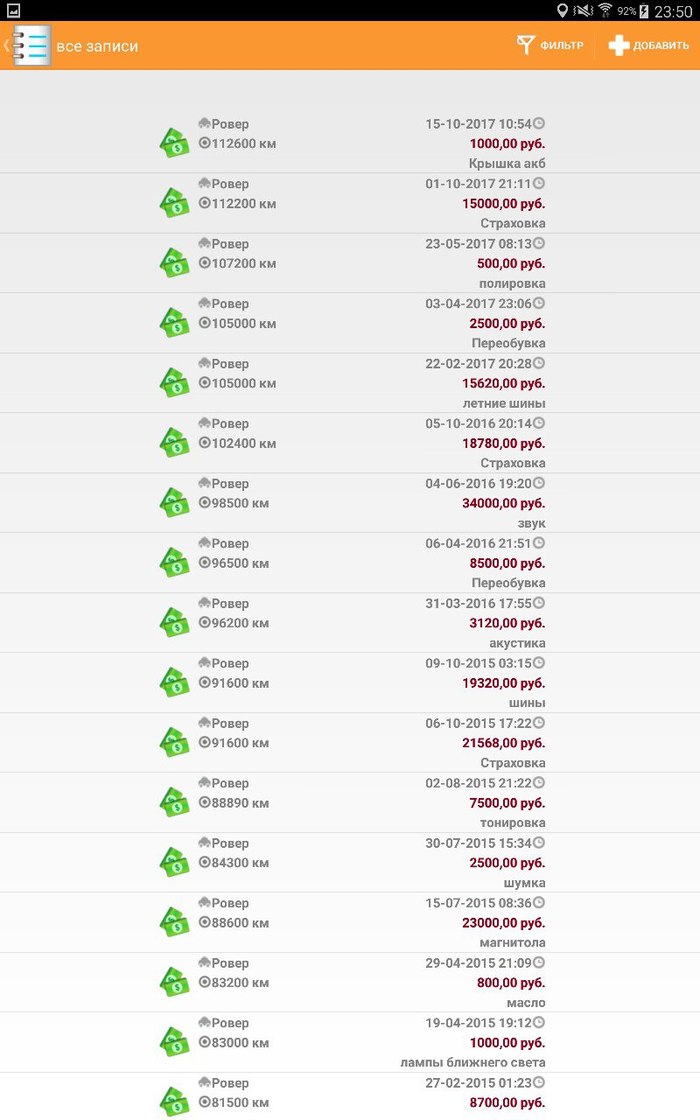700x1120 pixels.
Task: Tap the clock icon beside 15-10-2017 10:54
Action: (x=539, y=124)
